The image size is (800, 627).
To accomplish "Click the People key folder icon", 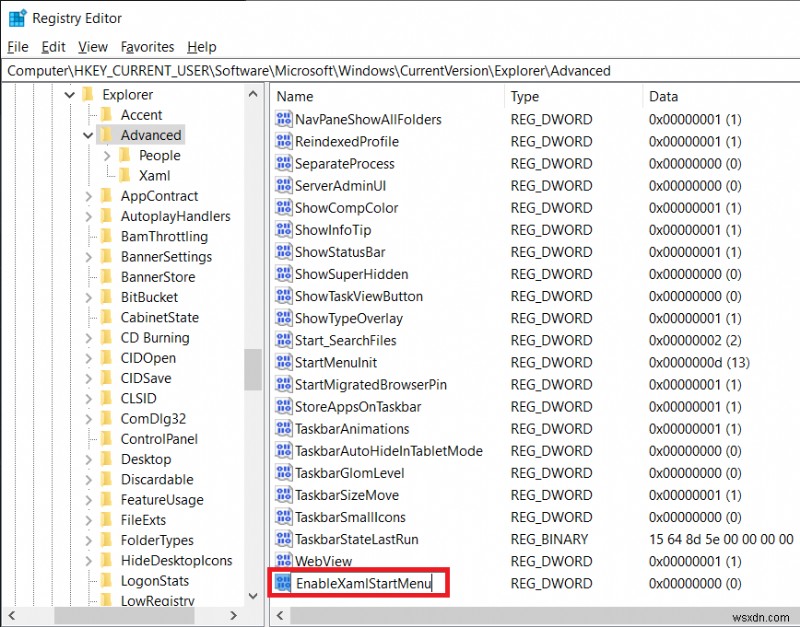I will point(126,155).
